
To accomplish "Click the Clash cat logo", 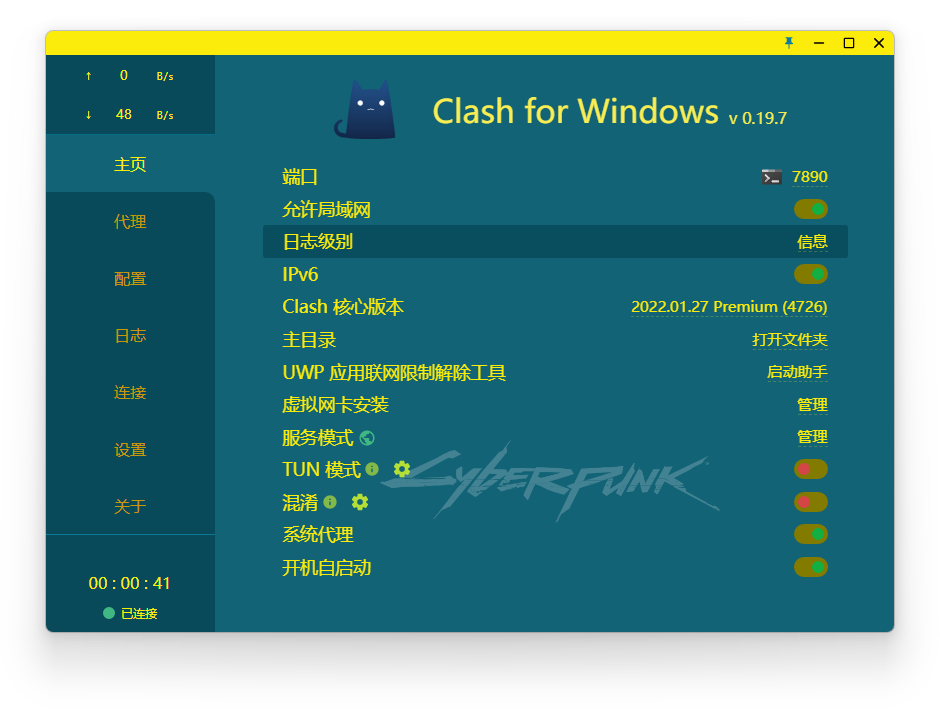I will 364,110.
